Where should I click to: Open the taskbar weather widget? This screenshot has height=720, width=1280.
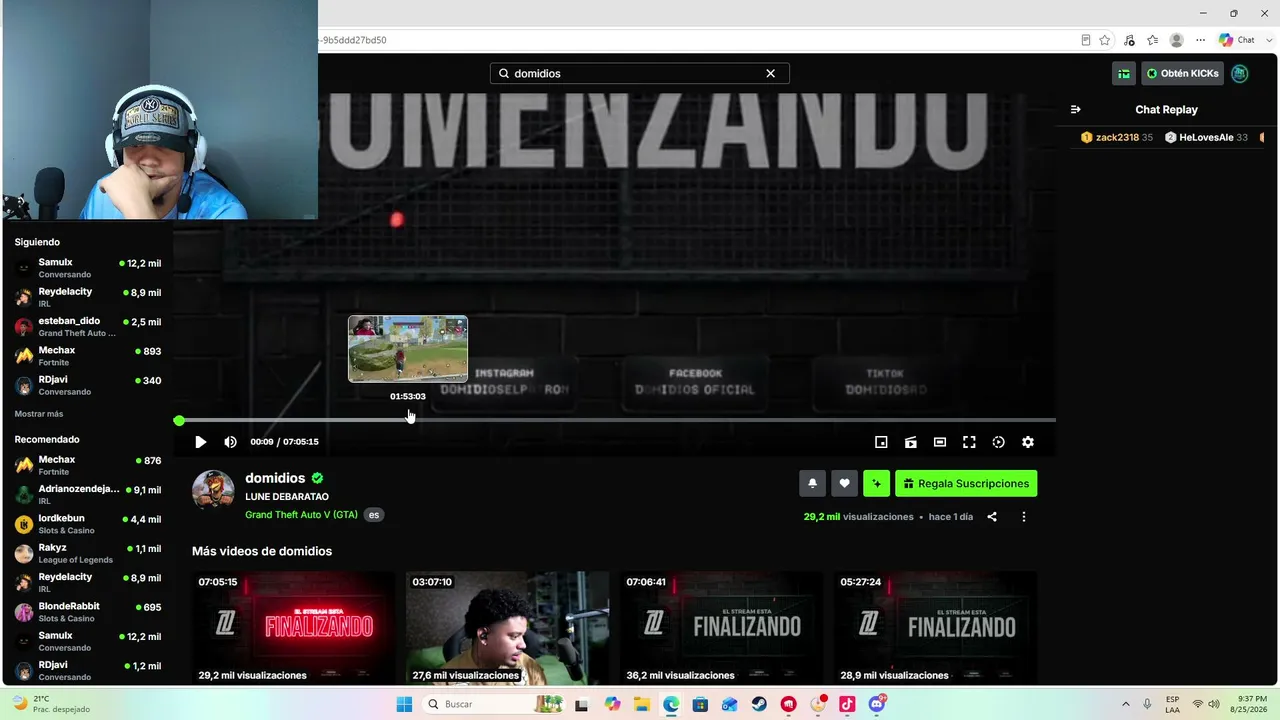tap(50, 704)
